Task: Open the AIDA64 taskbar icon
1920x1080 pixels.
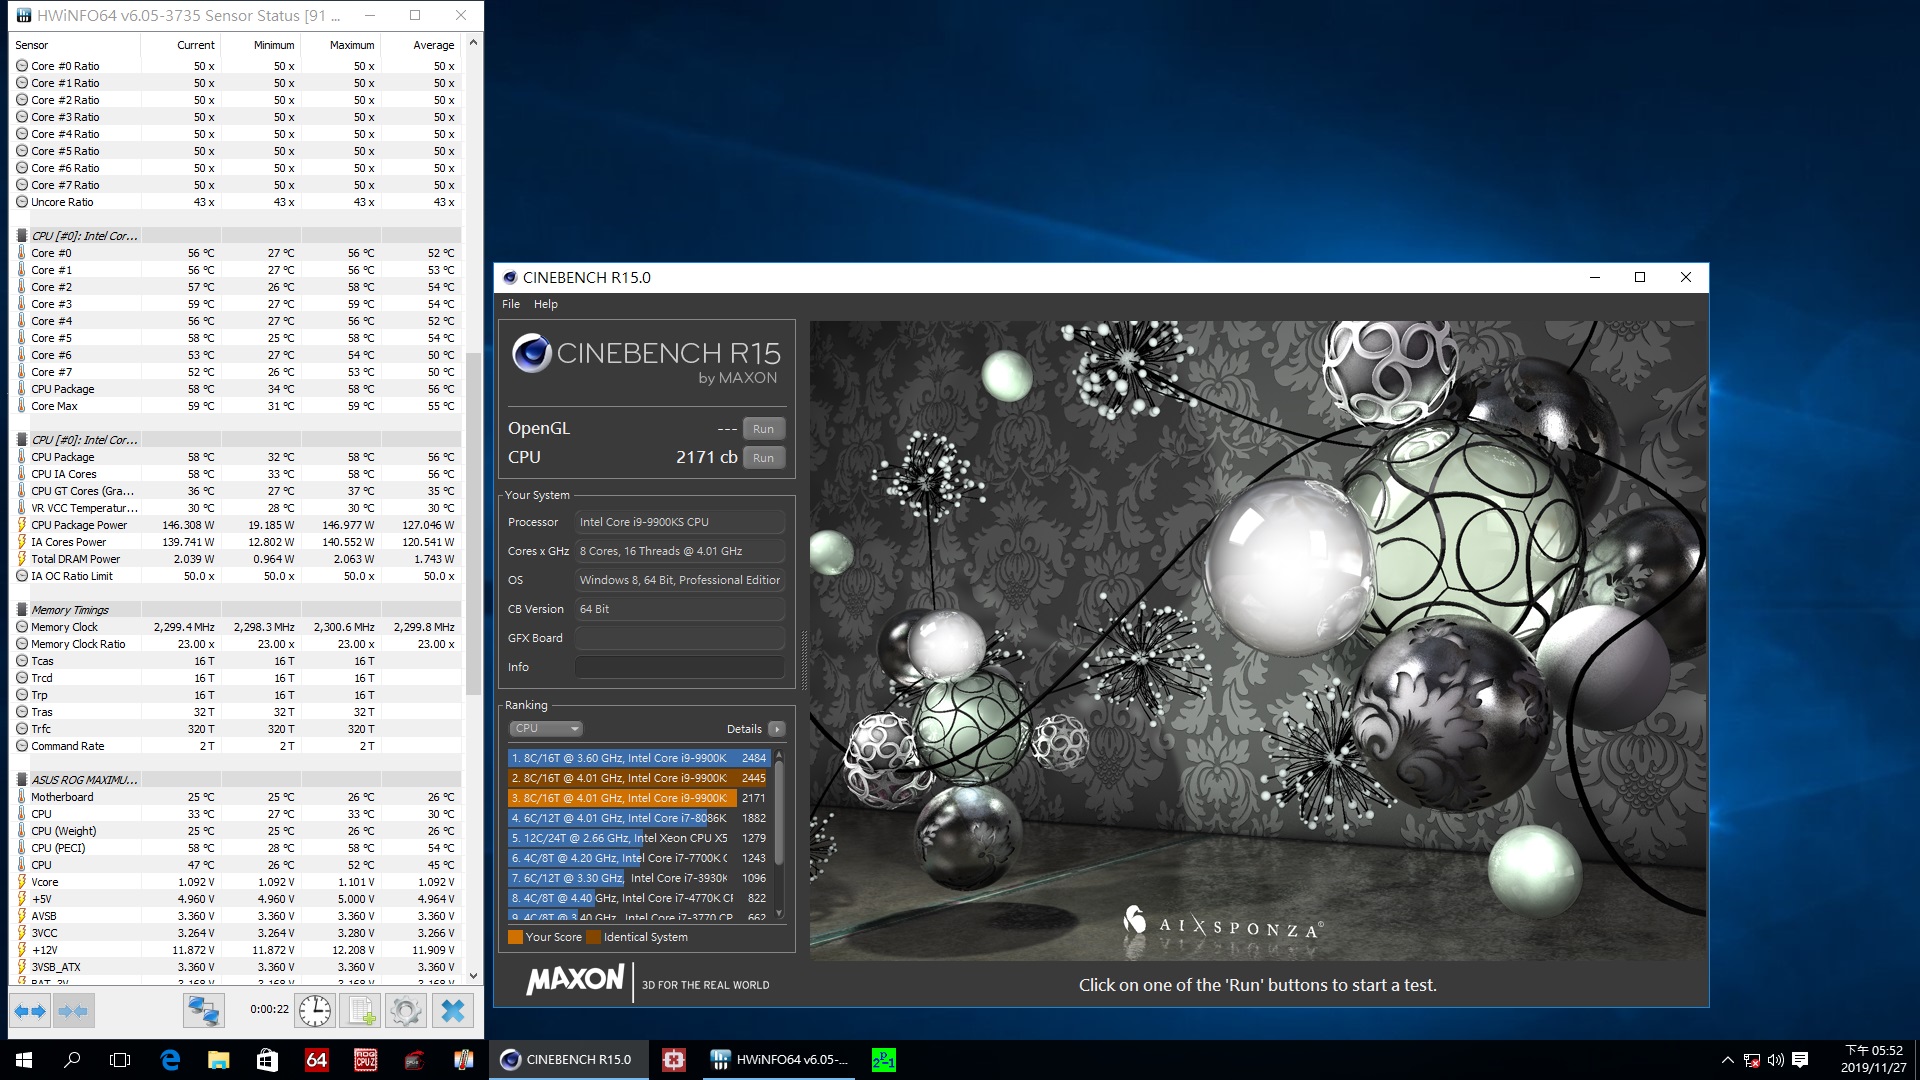Action: tap(316, 1060)
